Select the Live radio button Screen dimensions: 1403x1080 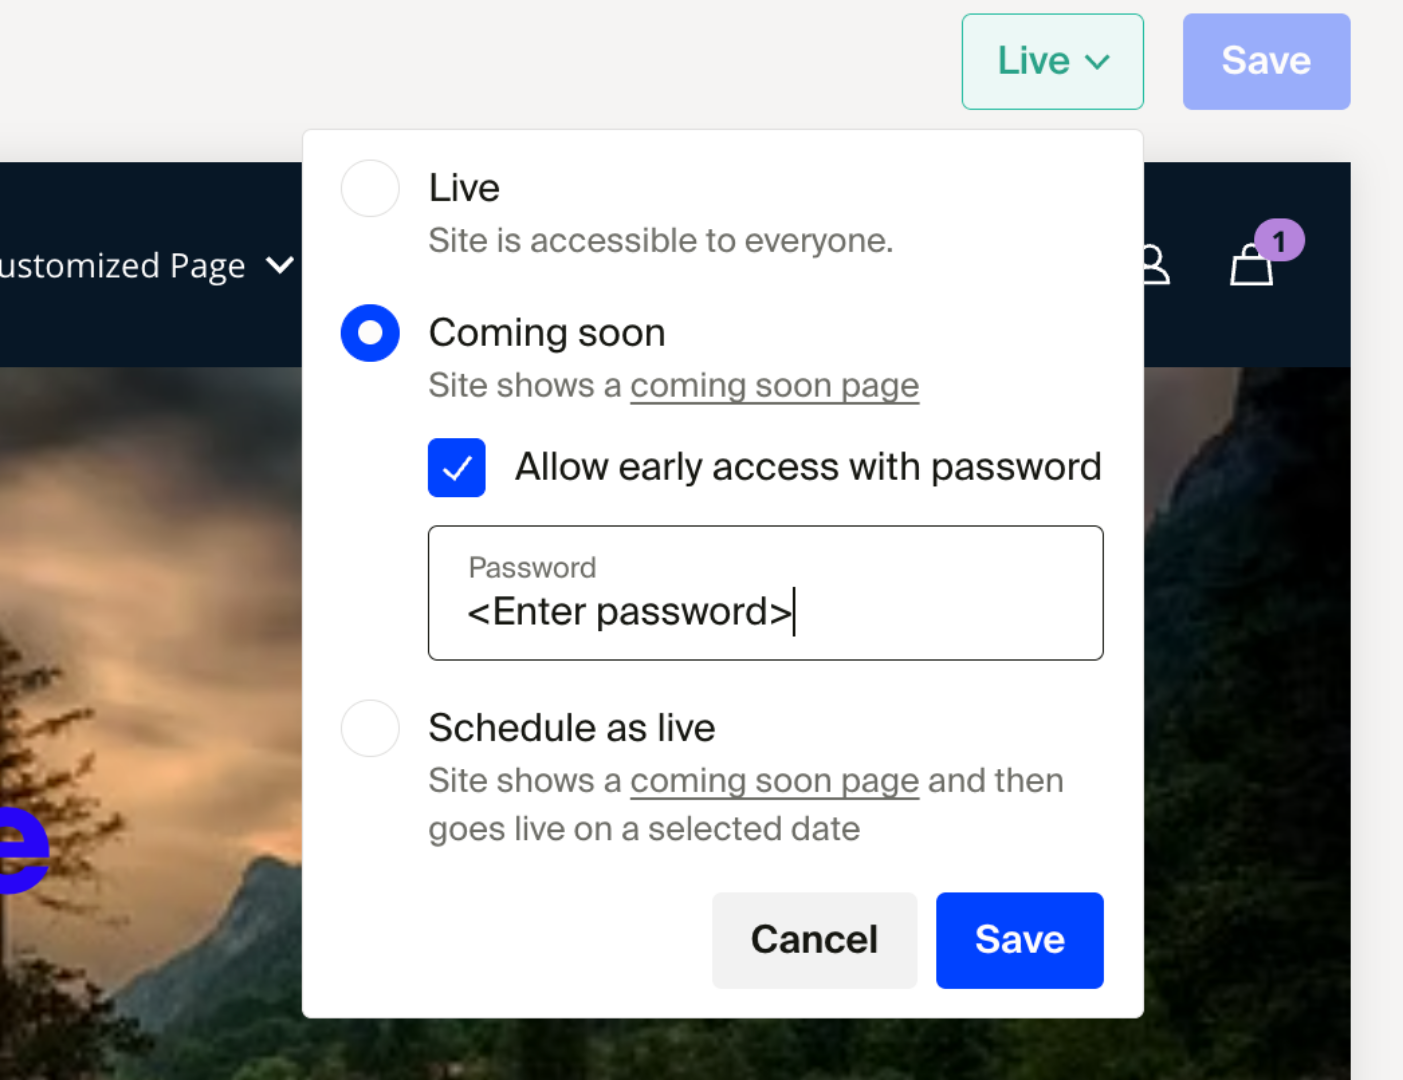[x=370, y=188]
